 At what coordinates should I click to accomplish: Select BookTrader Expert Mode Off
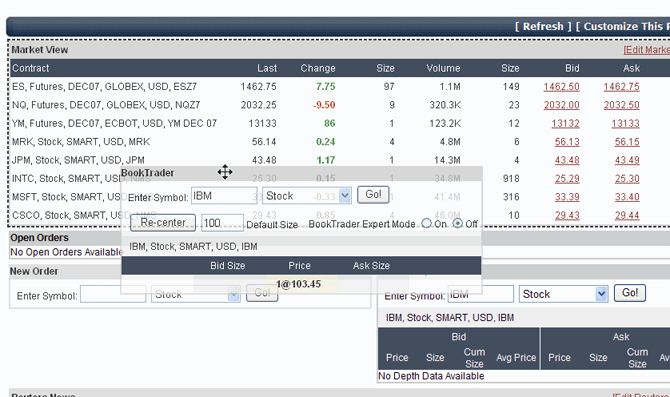[x=458, y=223]
